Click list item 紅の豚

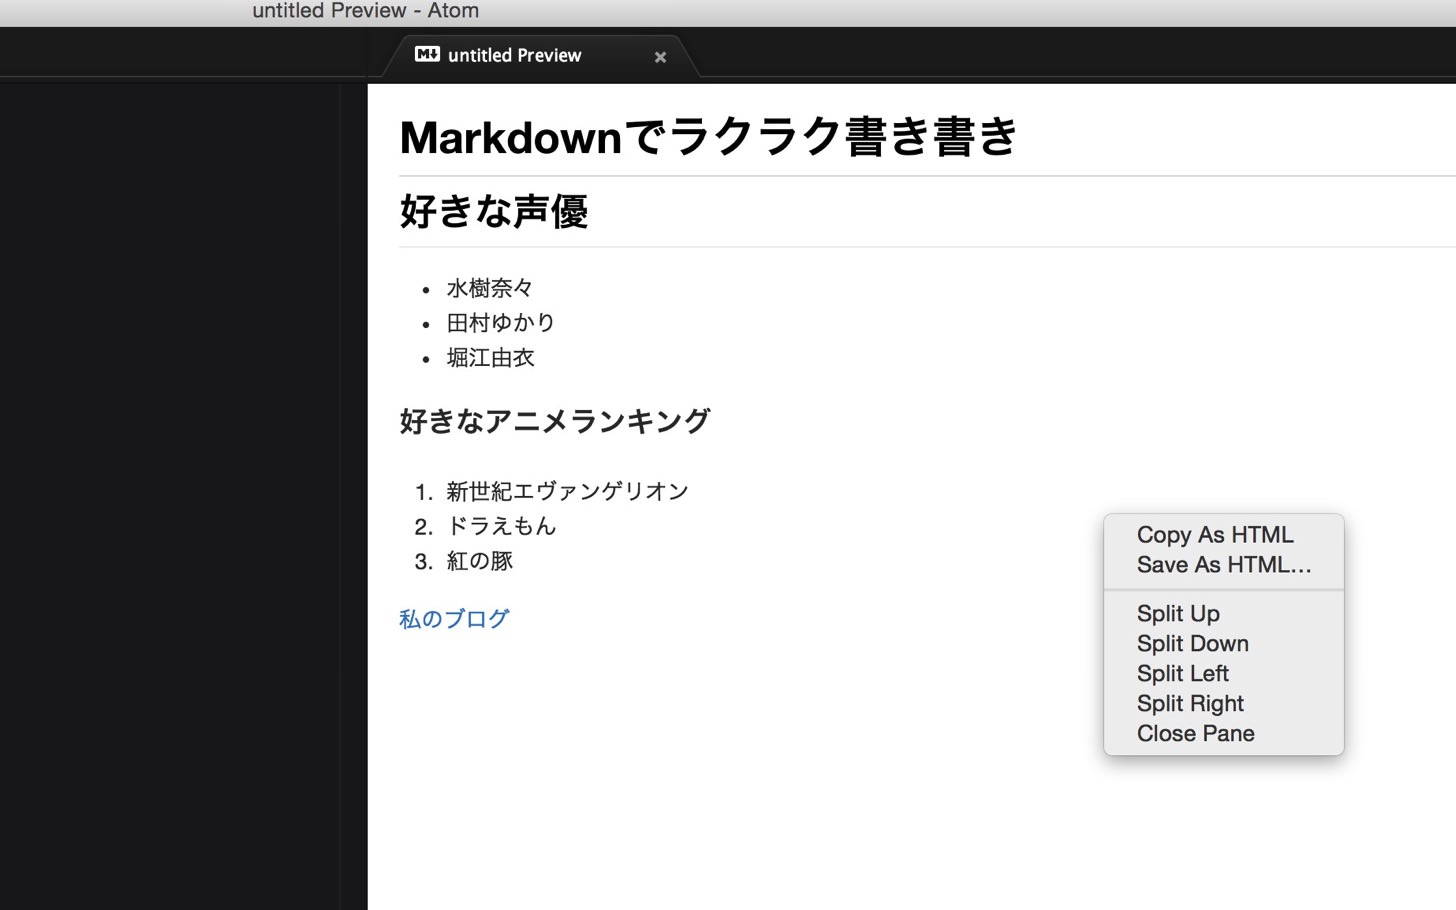[479, 561]
